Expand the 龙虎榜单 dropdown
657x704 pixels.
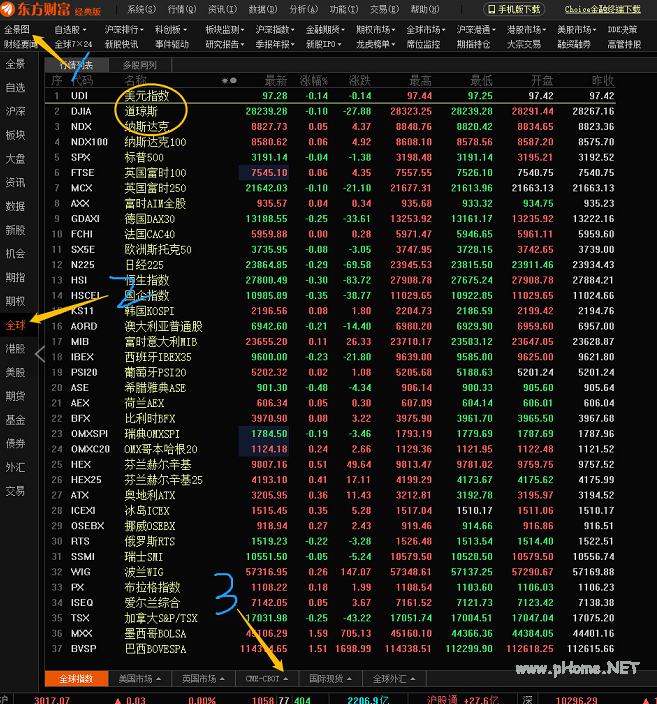[375, 44]
